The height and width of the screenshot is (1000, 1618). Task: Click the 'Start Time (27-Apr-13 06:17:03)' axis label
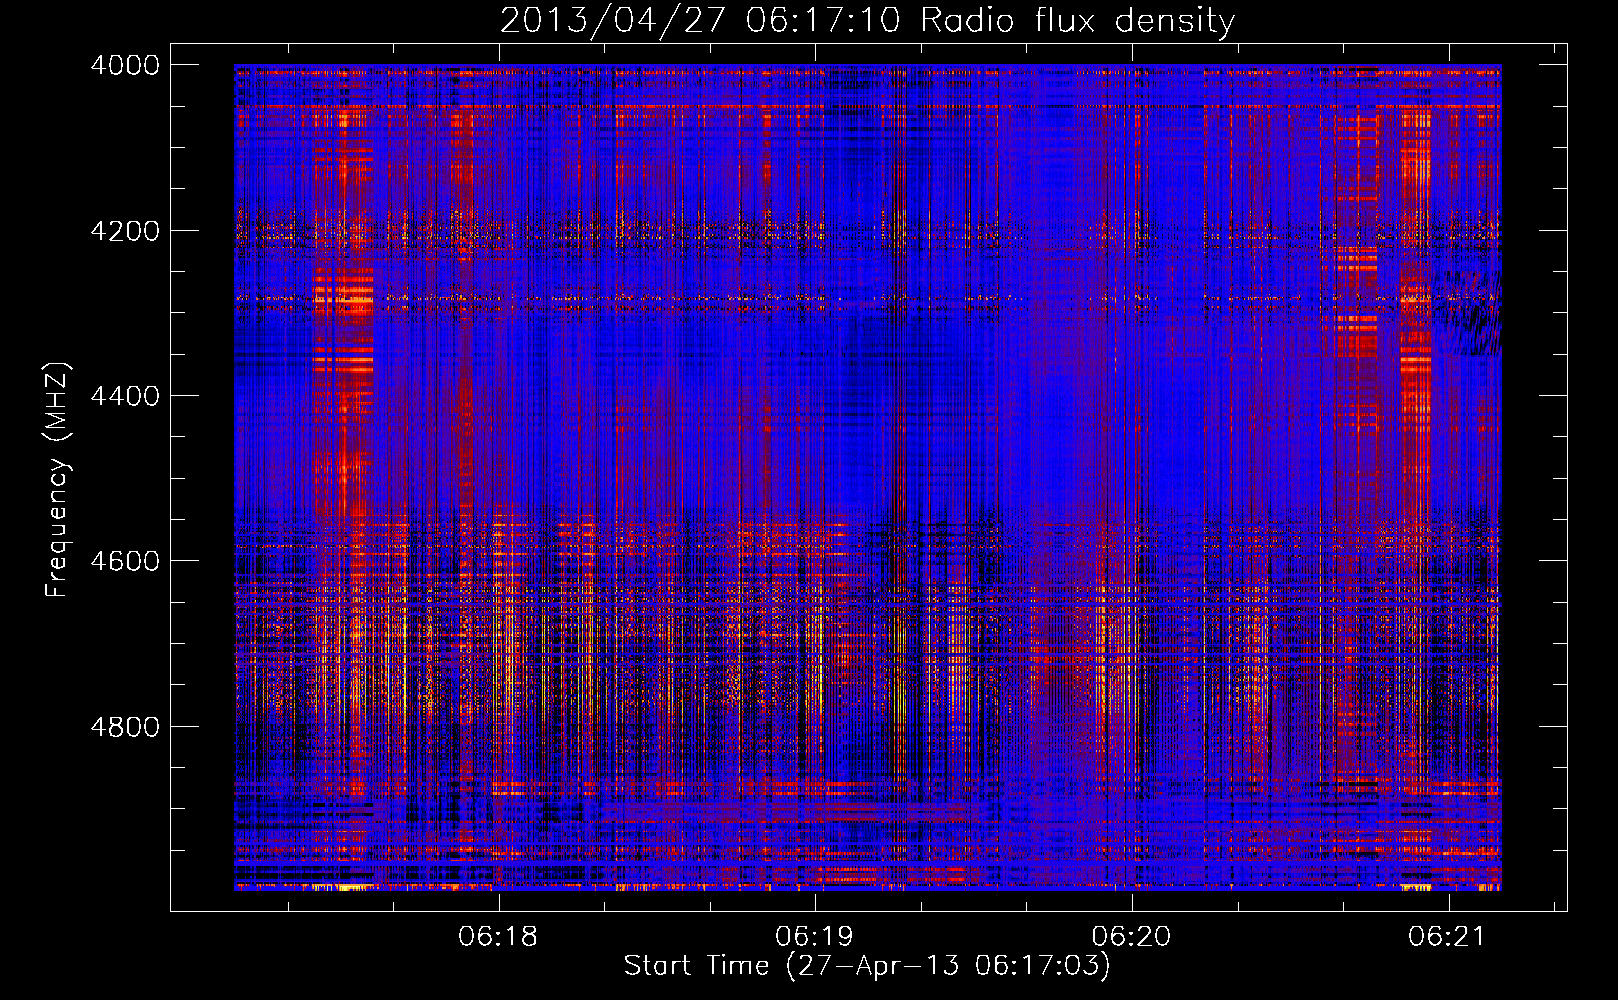(867, 966)
